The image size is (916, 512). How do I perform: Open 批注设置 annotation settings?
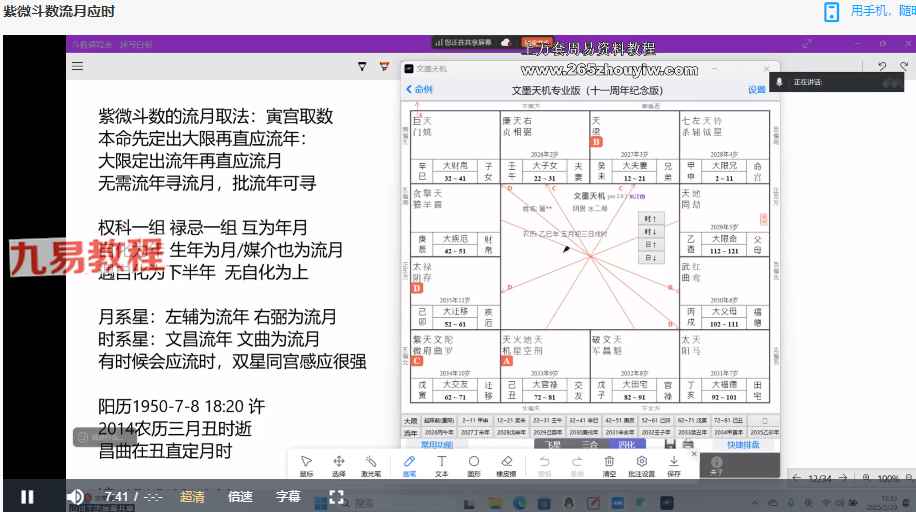[x=642, y=465]
